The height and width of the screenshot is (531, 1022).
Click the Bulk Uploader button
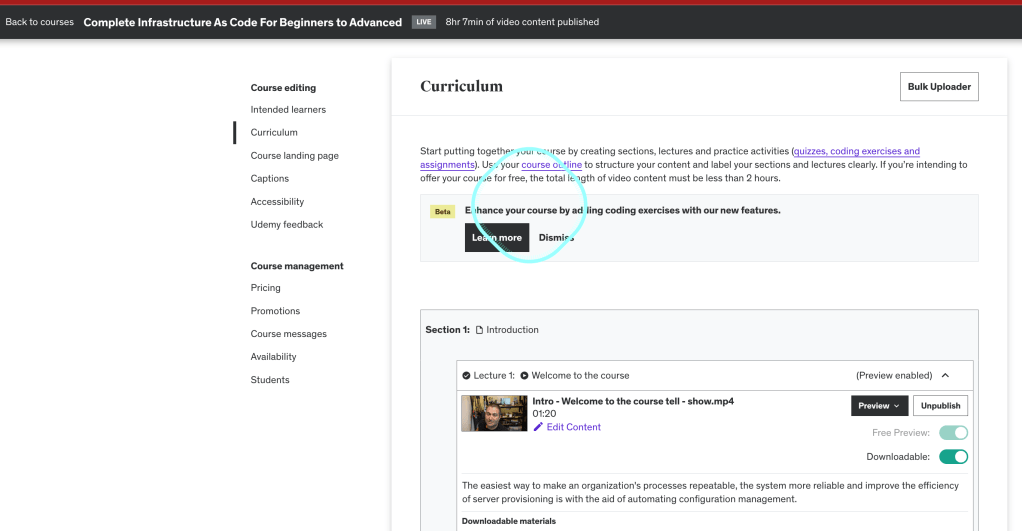click(x=939, y=87)
